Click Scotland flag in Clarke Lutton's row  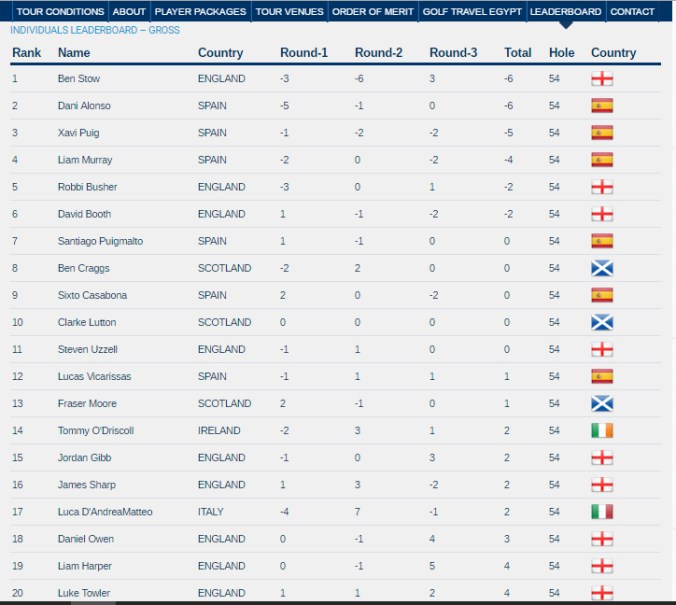[x=601, y=322]
